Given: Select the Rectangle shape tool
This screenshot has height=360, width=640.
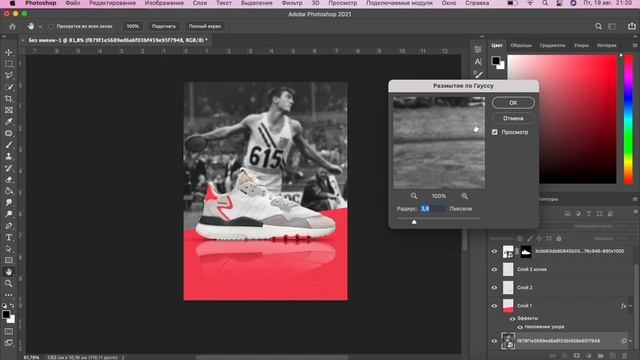Looking at the screenshot, I should [9, 260].
